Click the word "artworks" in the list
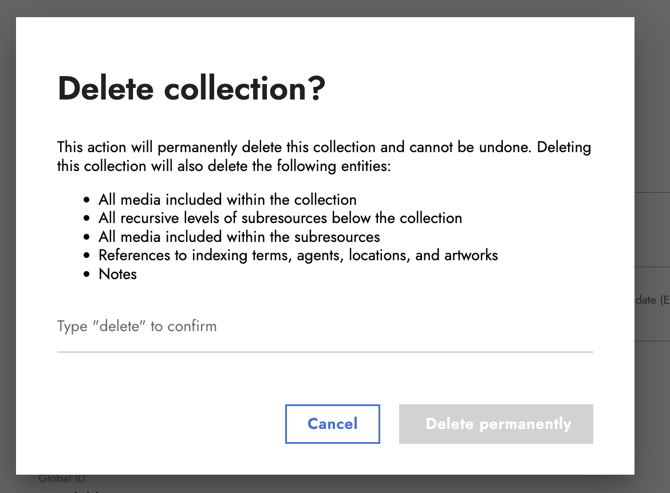Viewport: 670px width, 493px height. coord(471,255)
